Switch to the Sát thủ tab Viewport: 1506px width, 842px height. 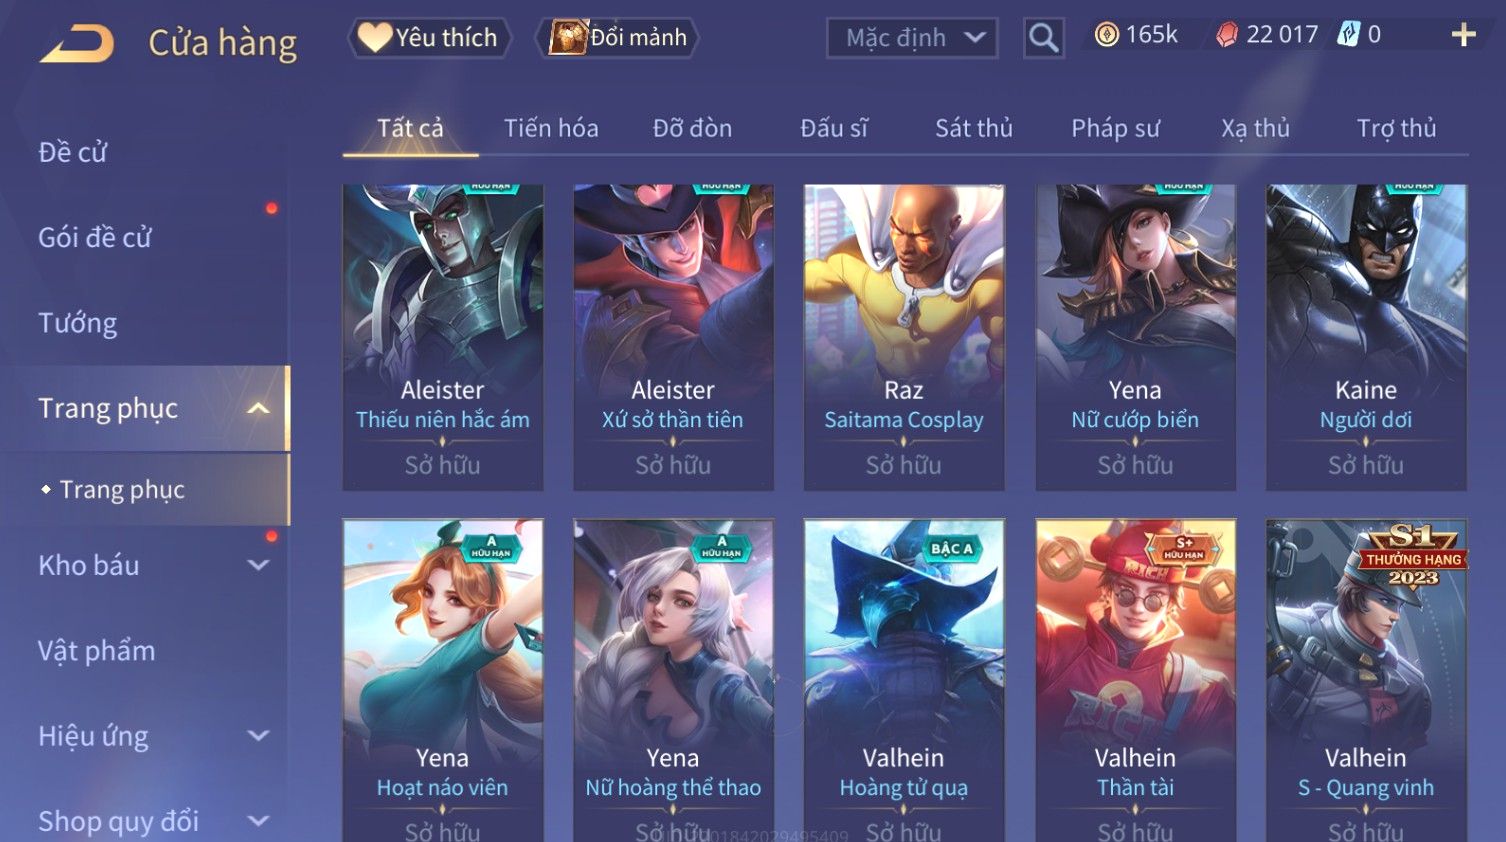click(x=974, y=128)
